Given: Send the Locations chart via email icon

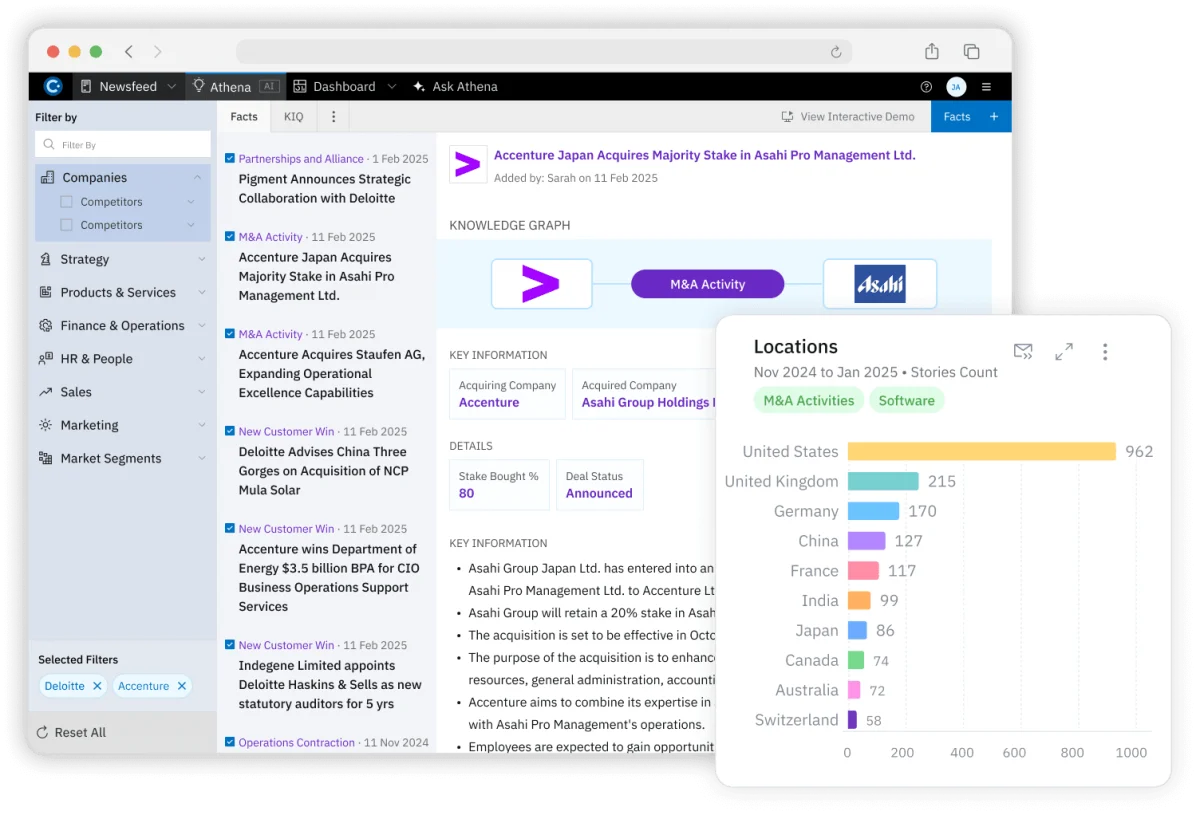Looking at the screenshot, I should [x=1023, y=351].
